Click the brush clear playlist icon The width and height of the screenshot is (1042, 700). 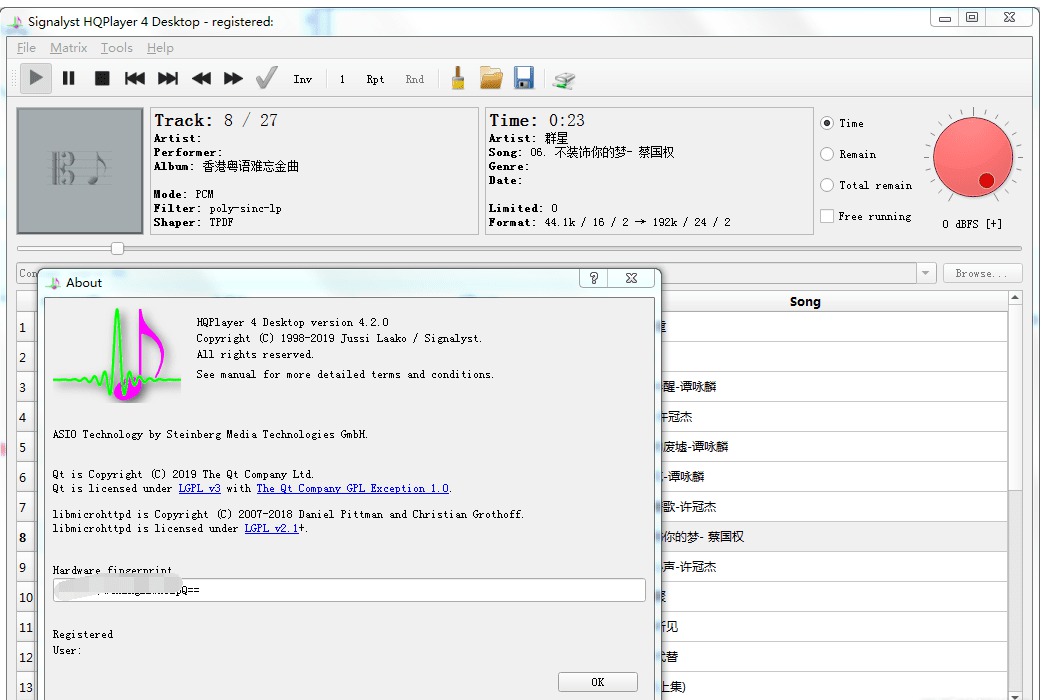pos(458,78)
